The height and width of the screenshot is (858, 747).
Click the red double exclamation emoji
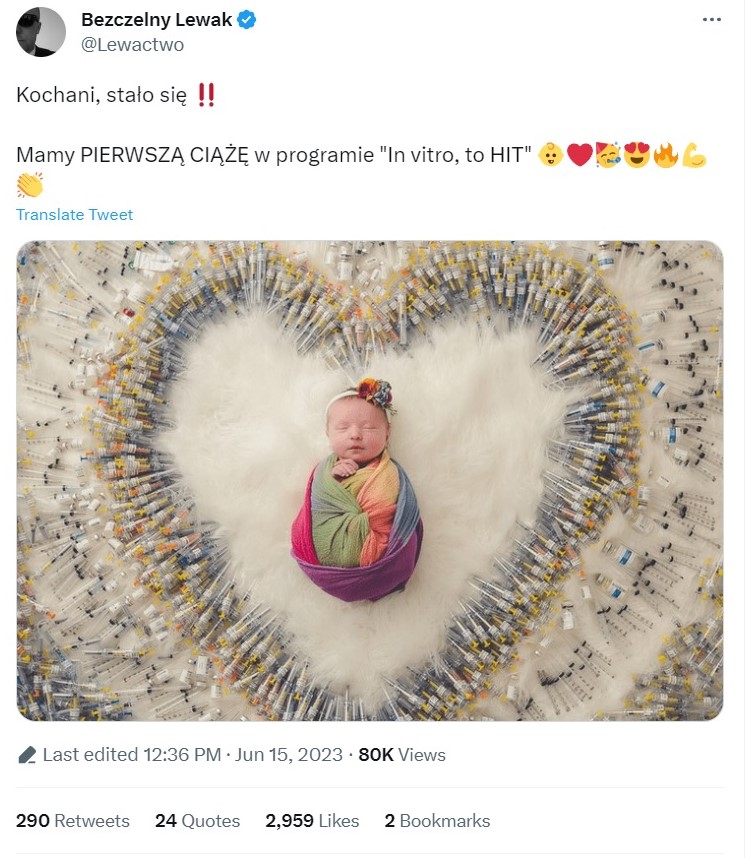coord(206,96)
